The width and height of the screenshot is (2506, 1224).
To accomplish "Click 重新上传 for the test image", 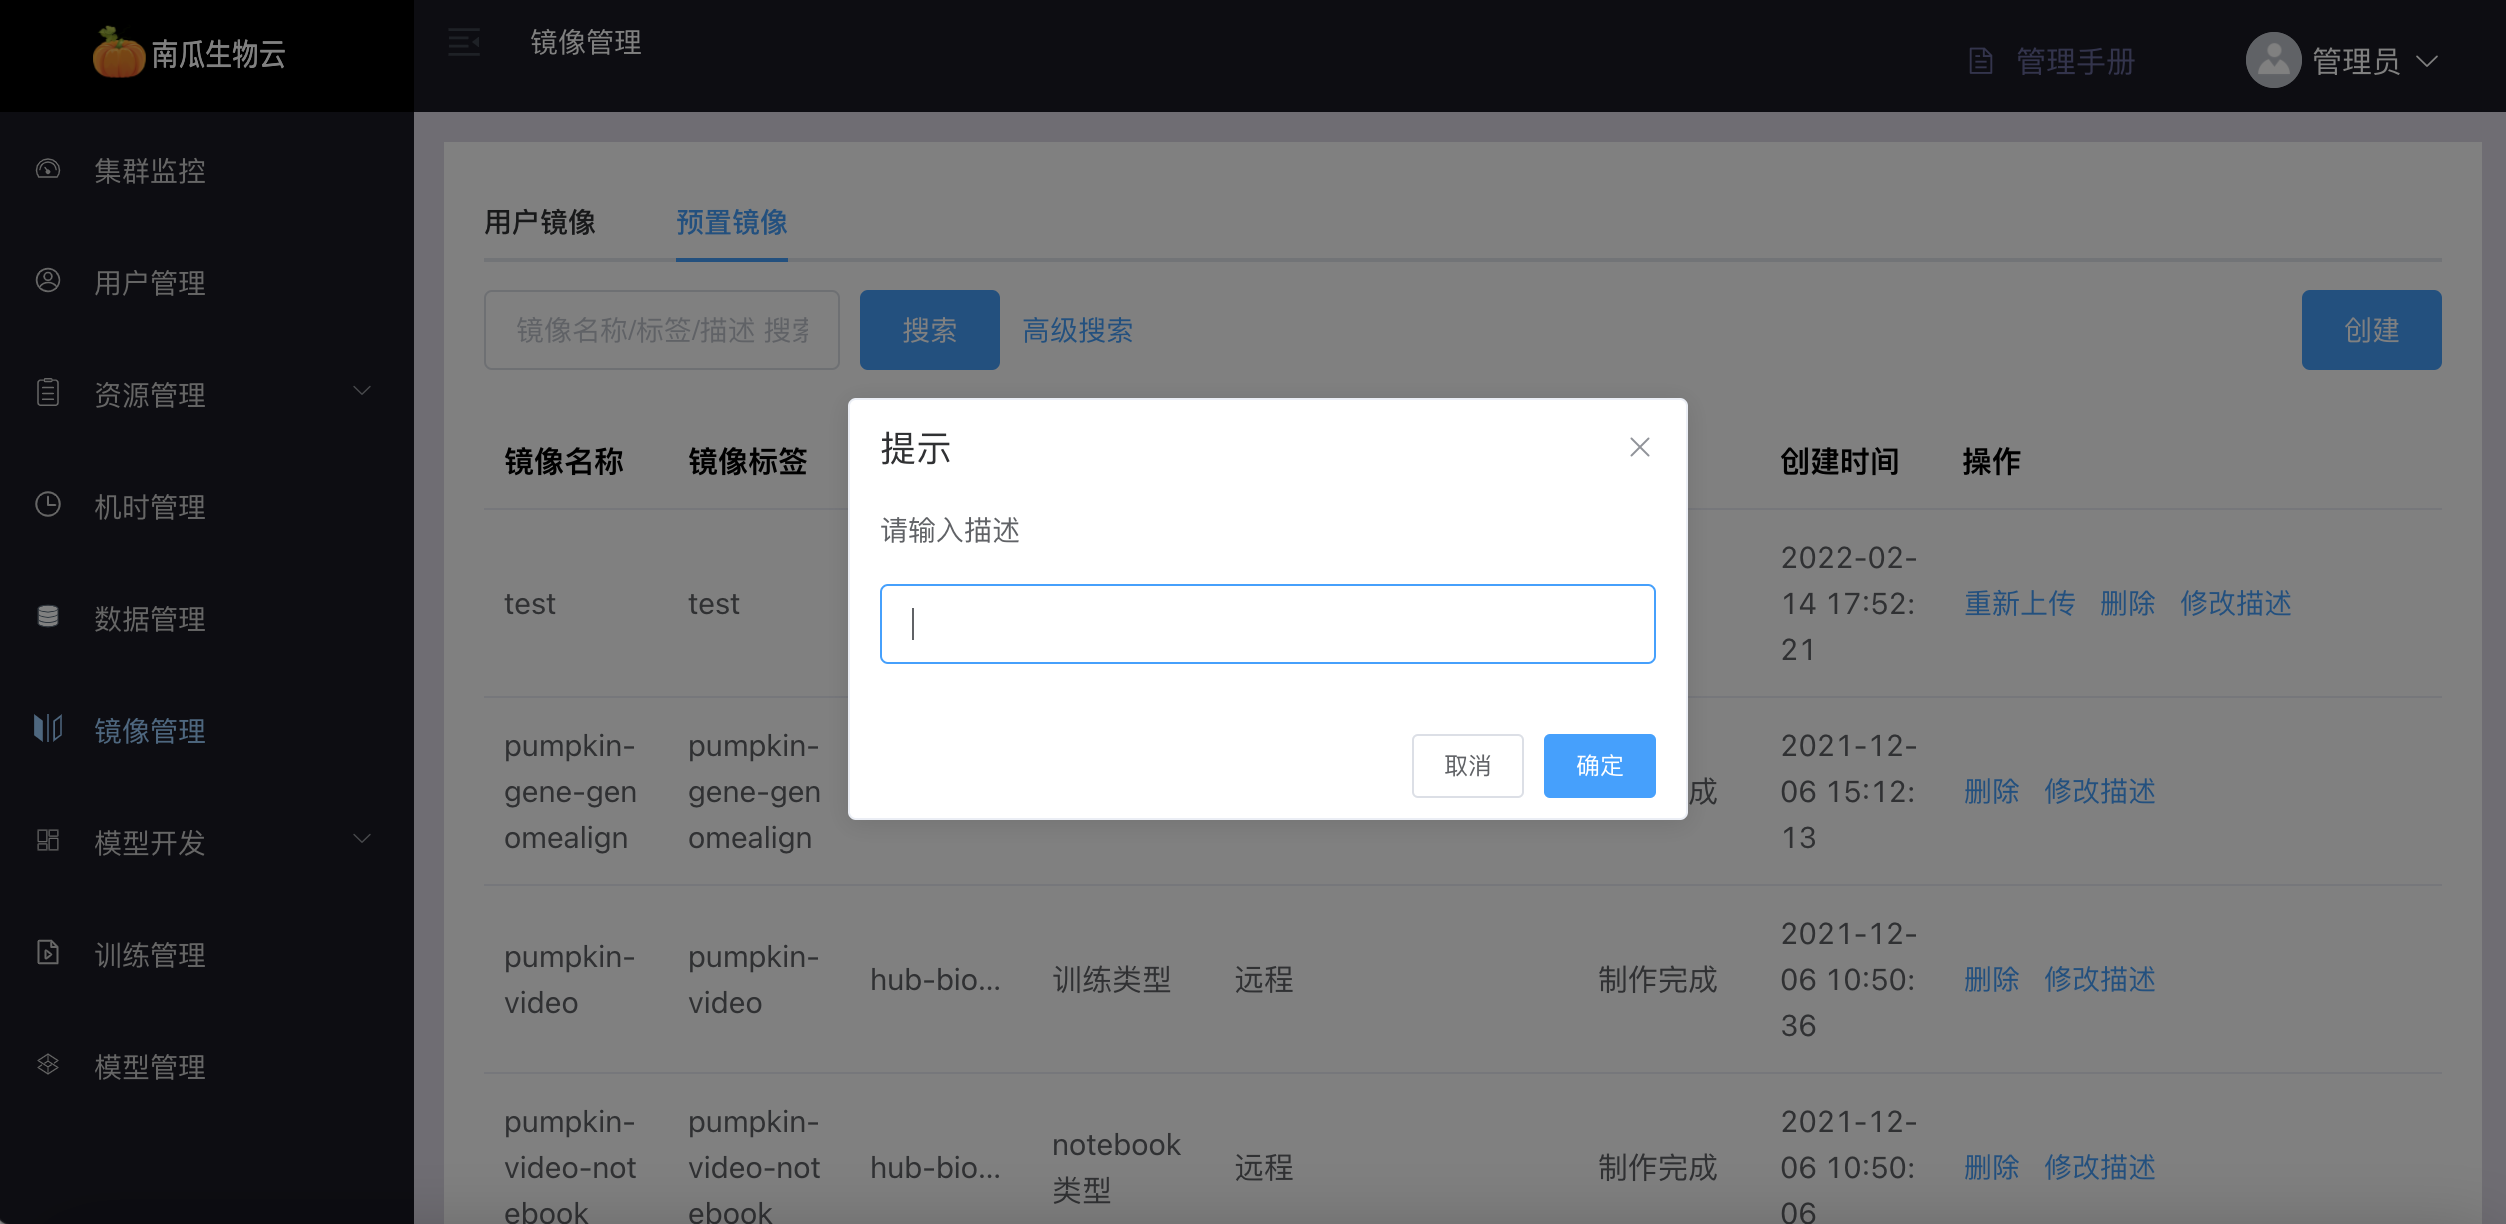I will tap(2019, 603).
